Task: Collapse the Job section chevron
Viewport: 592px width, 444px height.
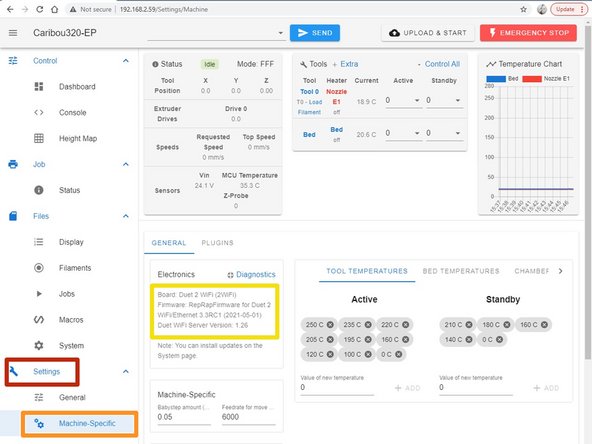Action: click(x=126, y=164)
